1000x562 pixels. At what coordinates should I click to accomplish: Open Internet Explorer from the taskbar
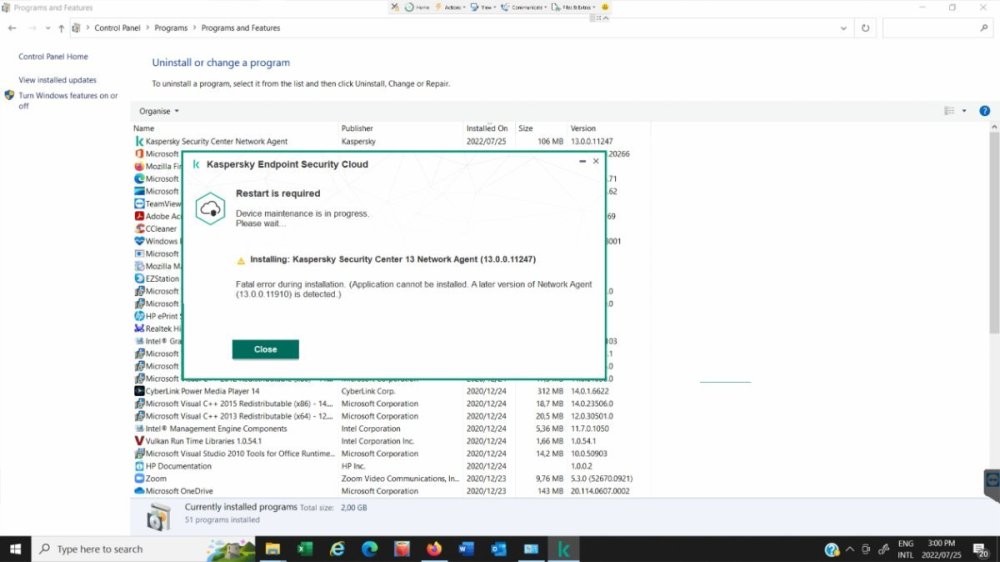[x=337, y=549]
